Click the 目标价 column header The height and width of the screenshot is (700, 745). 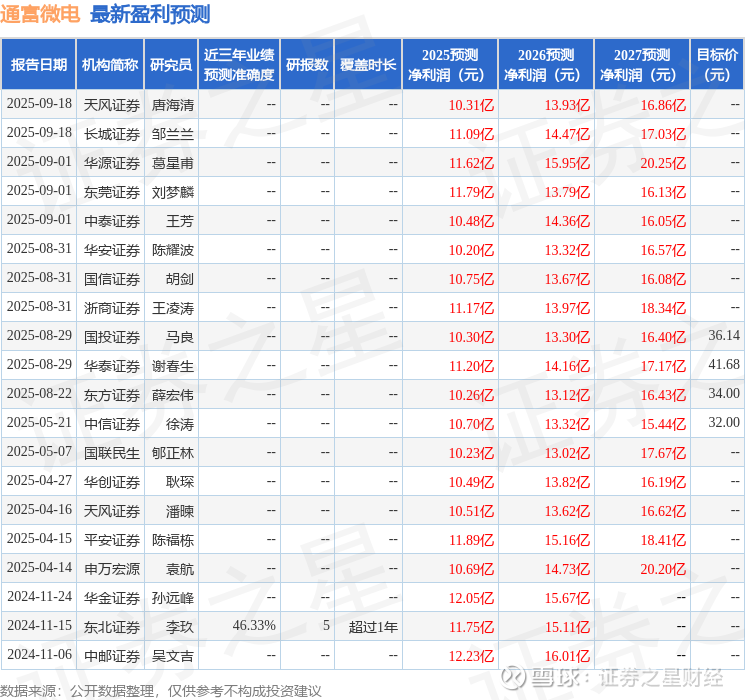(x=716, y=65)
